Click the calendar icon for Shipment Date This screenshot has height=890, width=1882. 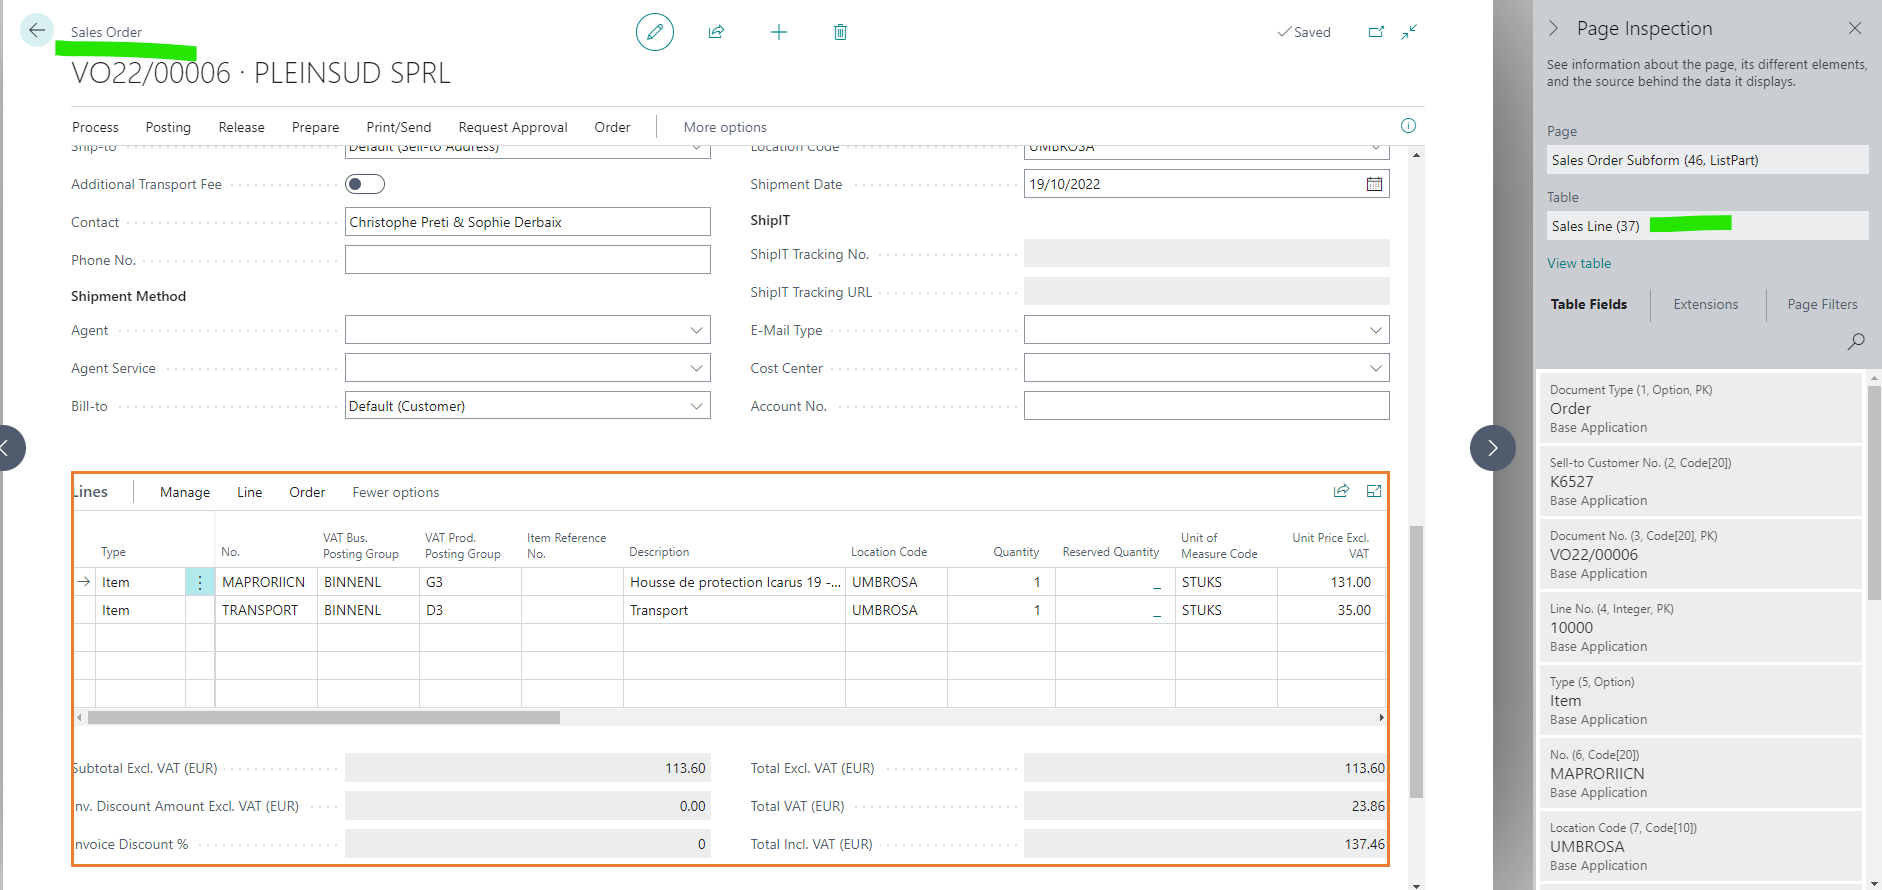click(x=1374, y=184)
